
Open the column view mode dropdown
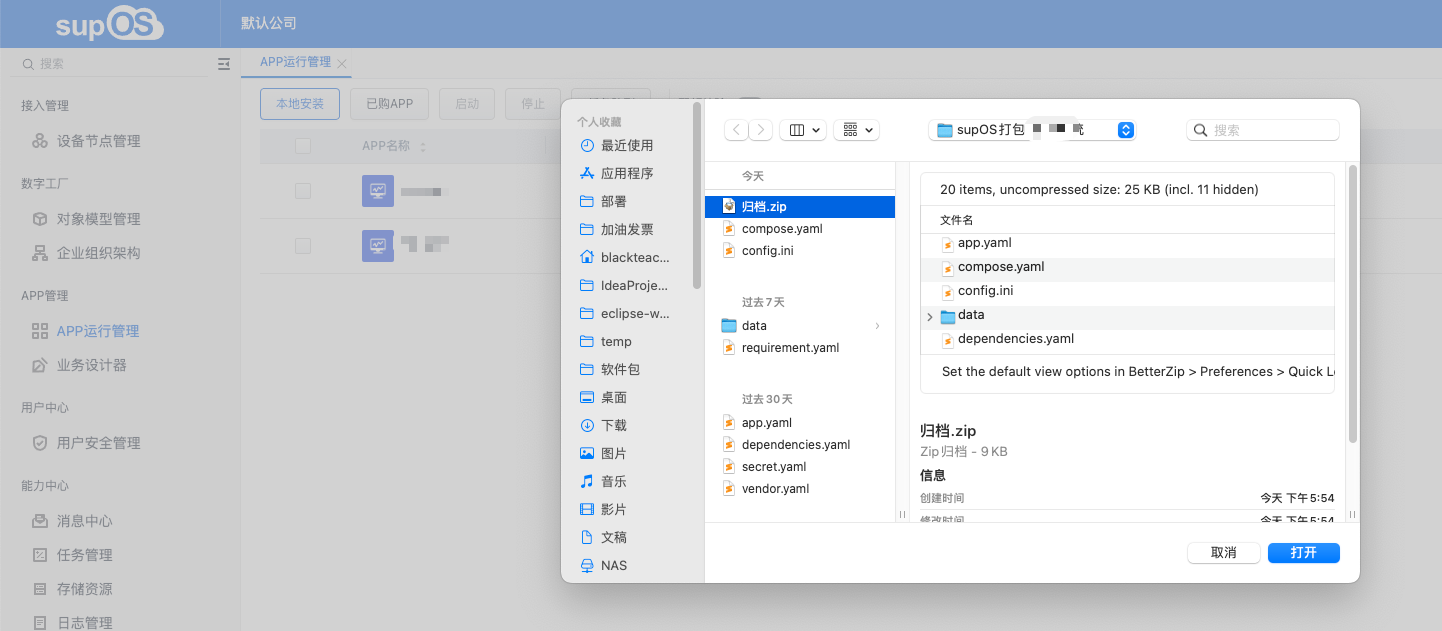coord(802,130)
